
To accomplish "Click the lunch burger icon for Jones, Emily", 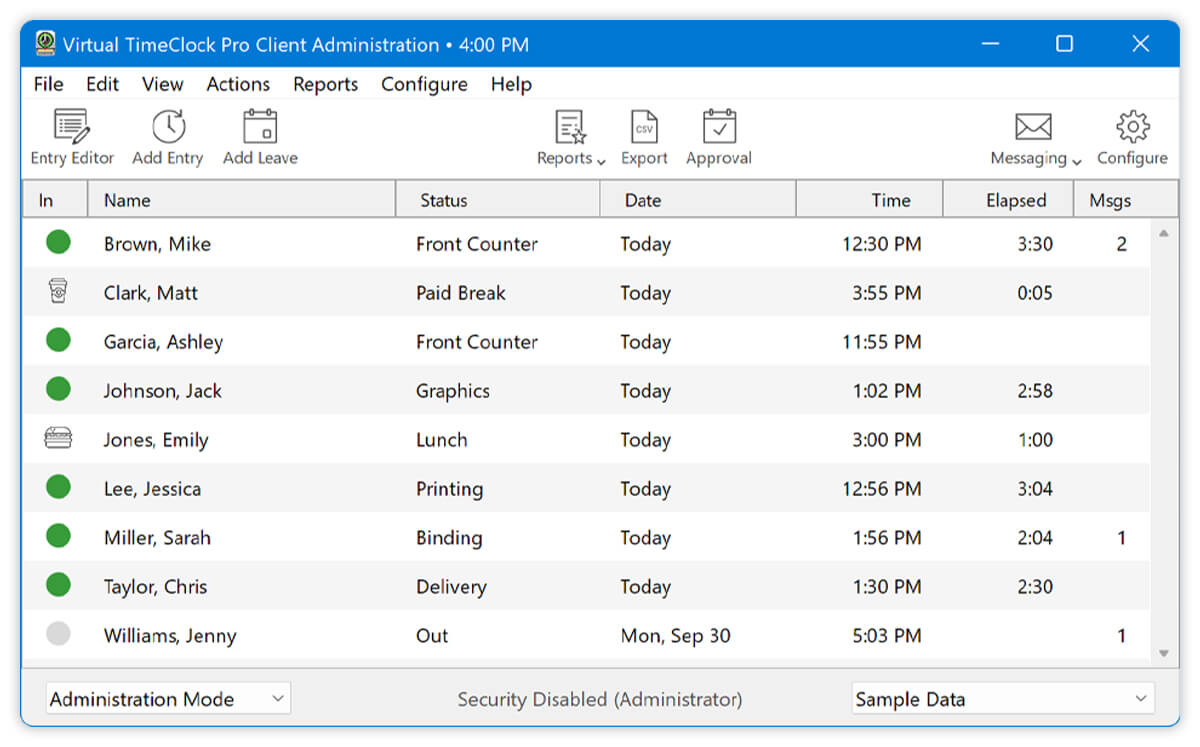I will [57, 439].
